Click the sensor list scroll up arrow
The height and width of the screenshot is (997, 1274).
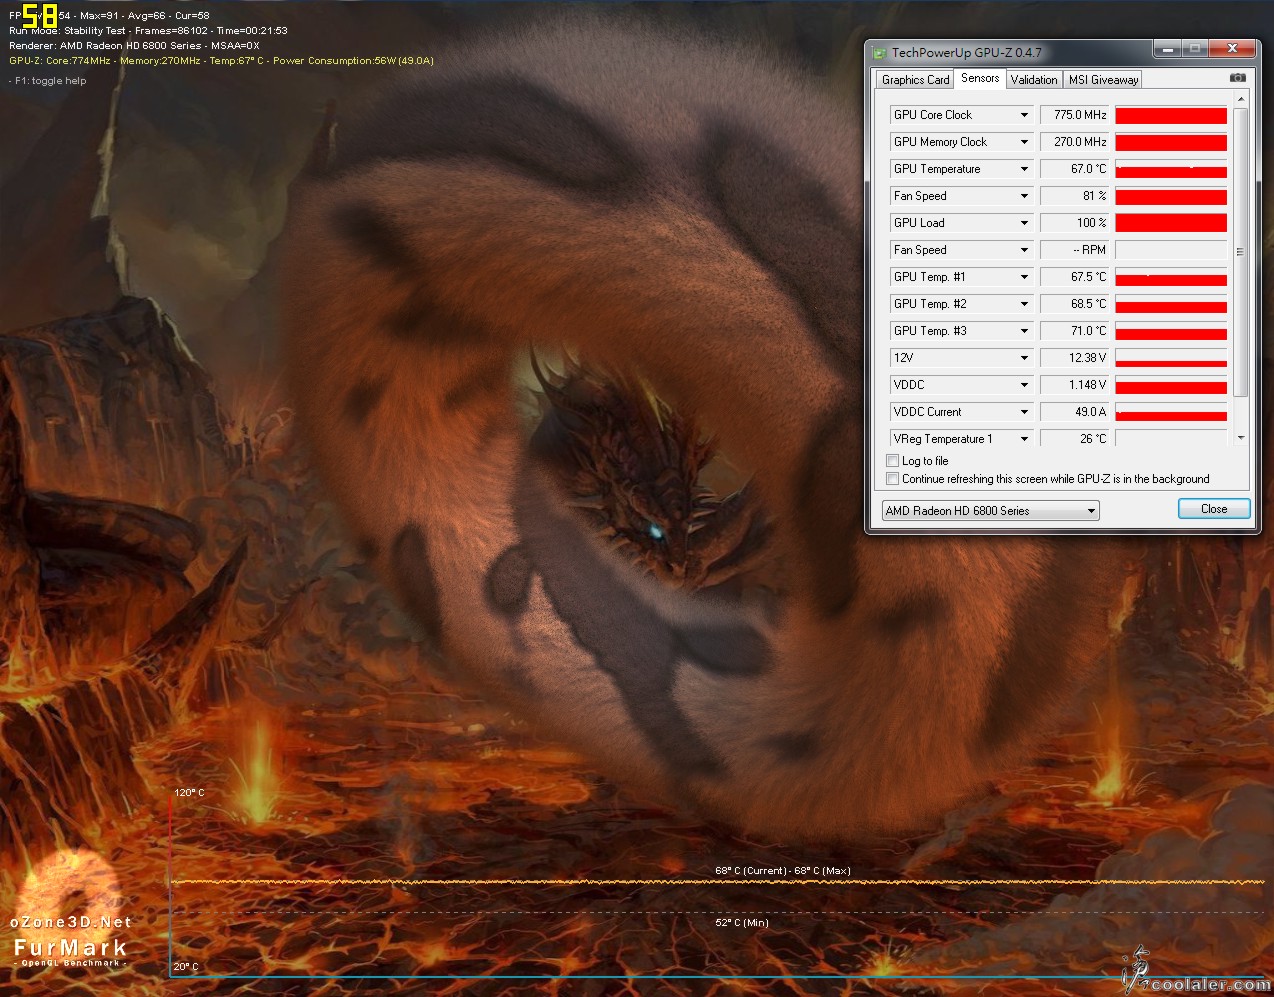(1240, 99)
